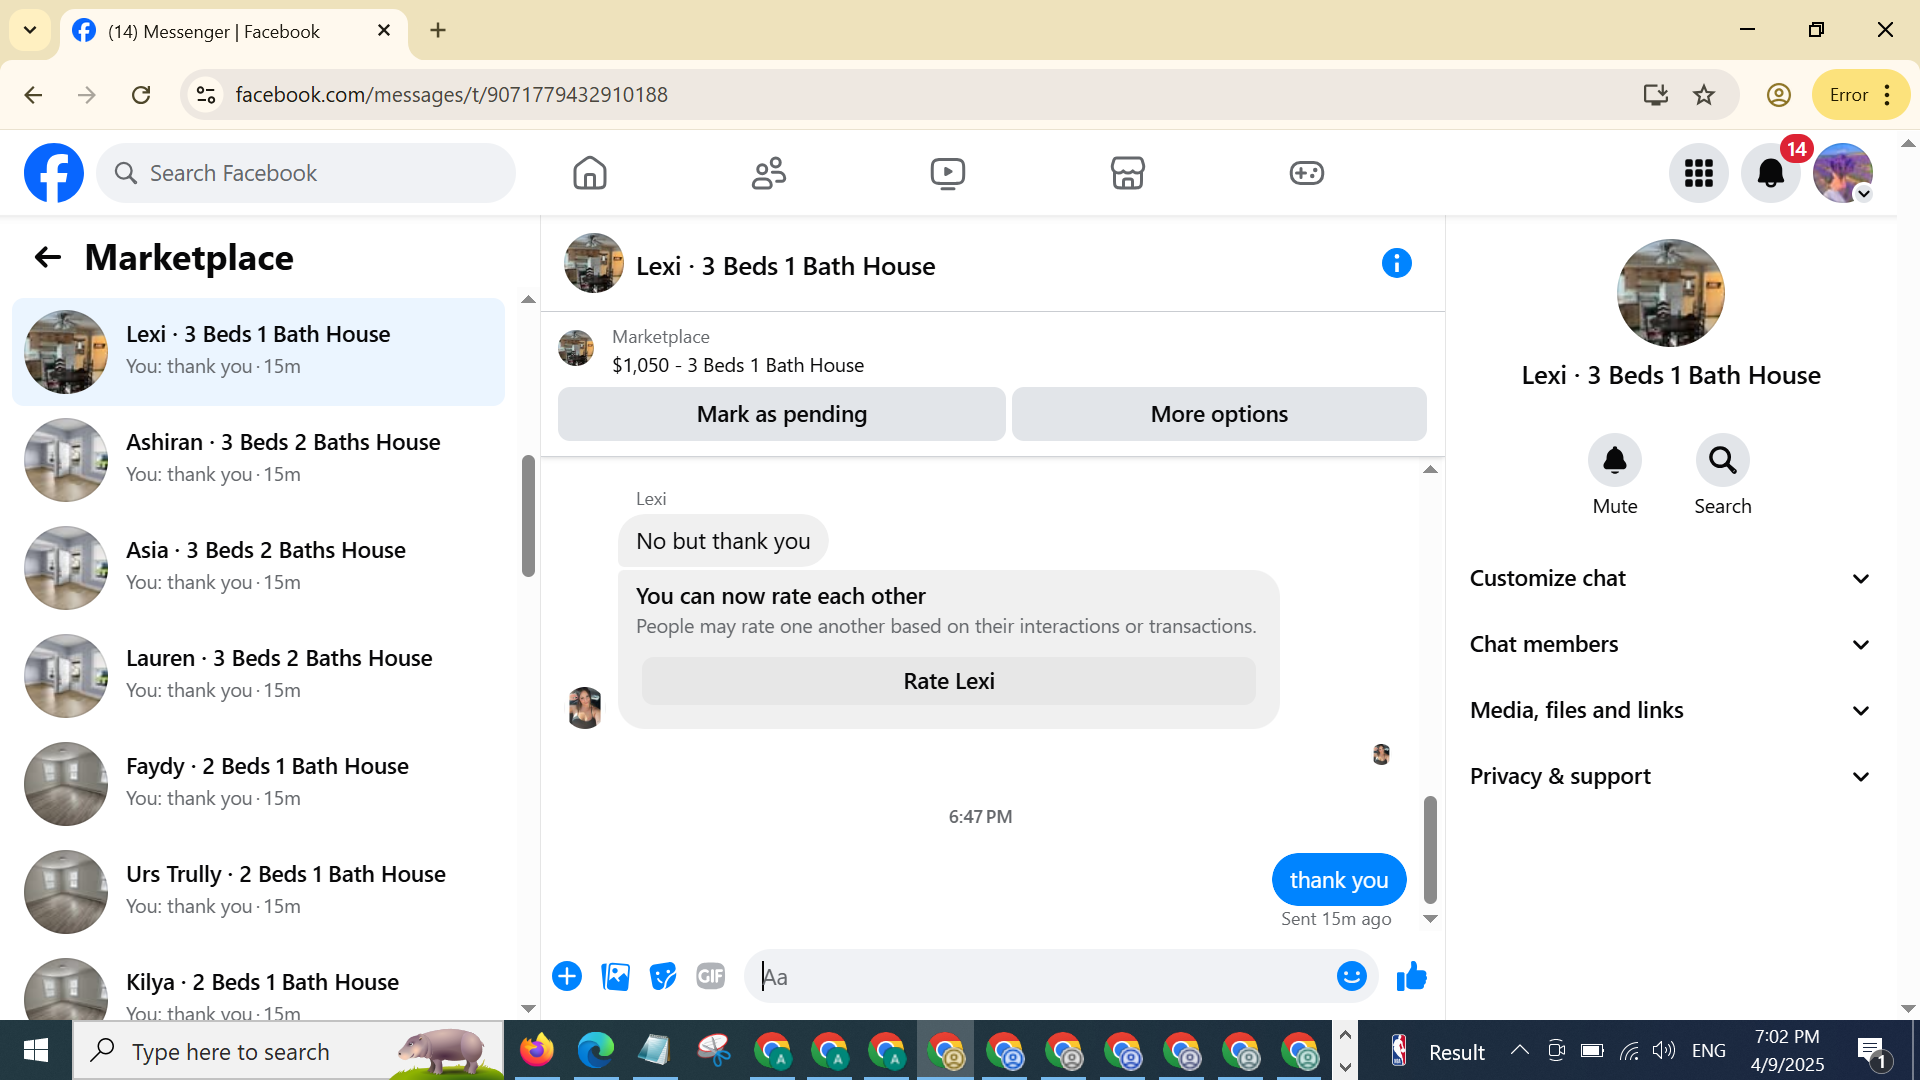Select the 'thank you' sent message bubble
Image resolution: width=1920 pixels, height=1080 pixels.
pos(1339,880)
